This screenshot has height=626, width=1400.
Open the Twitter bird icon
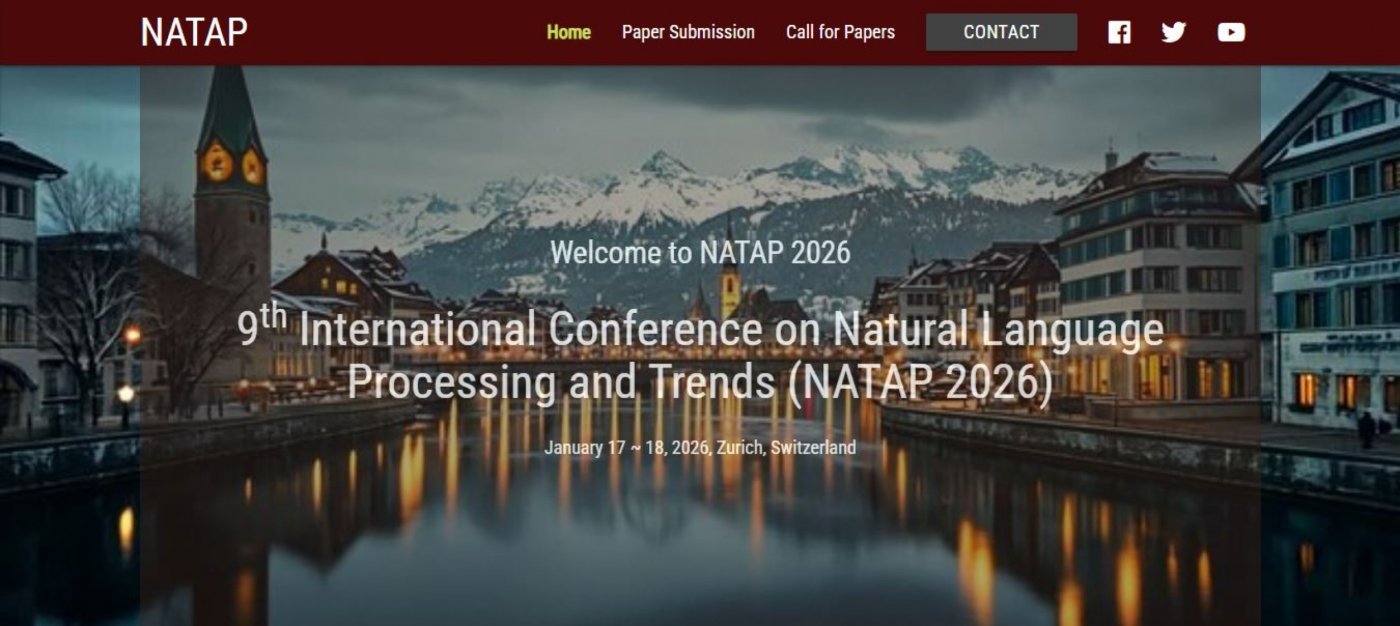click(1174, 32)
